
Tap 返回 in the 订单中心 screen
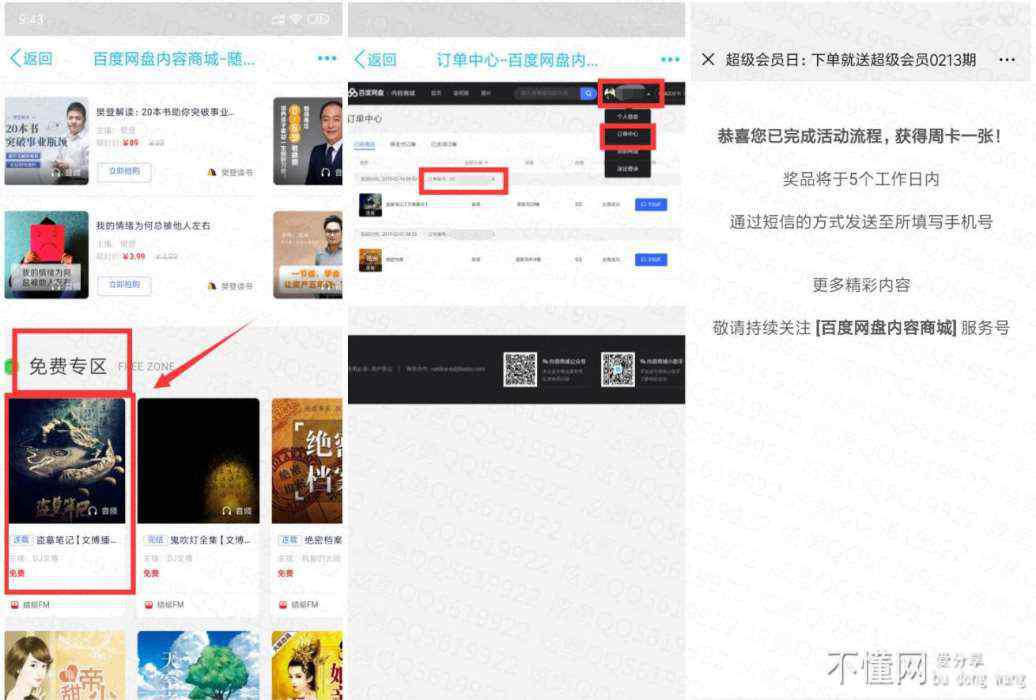tap(375, 59)
